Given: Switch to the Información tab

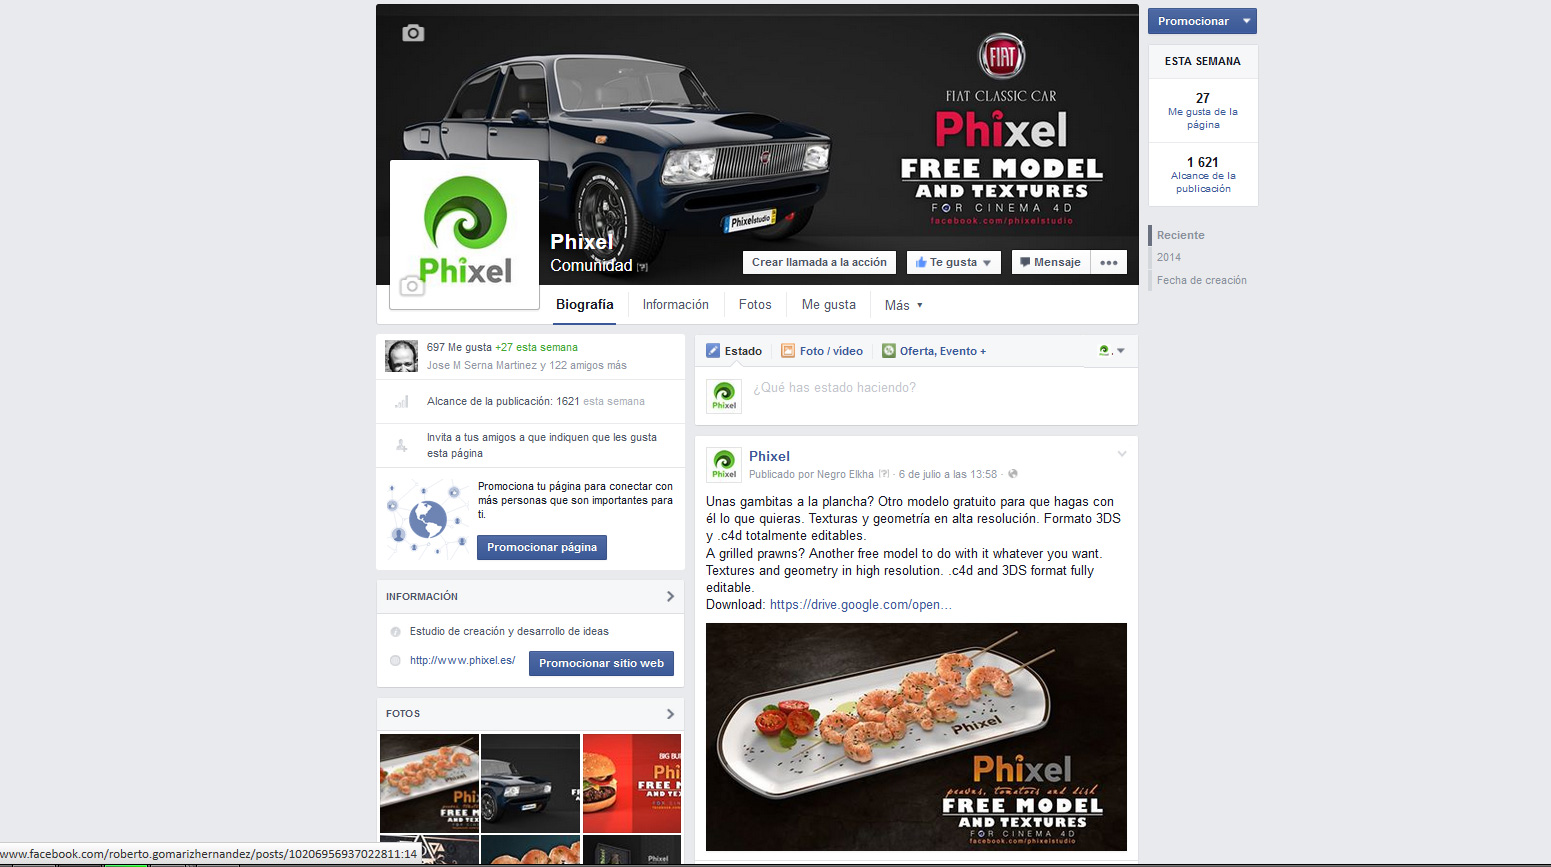Looking at the screenshot, I should click(675, 305).
